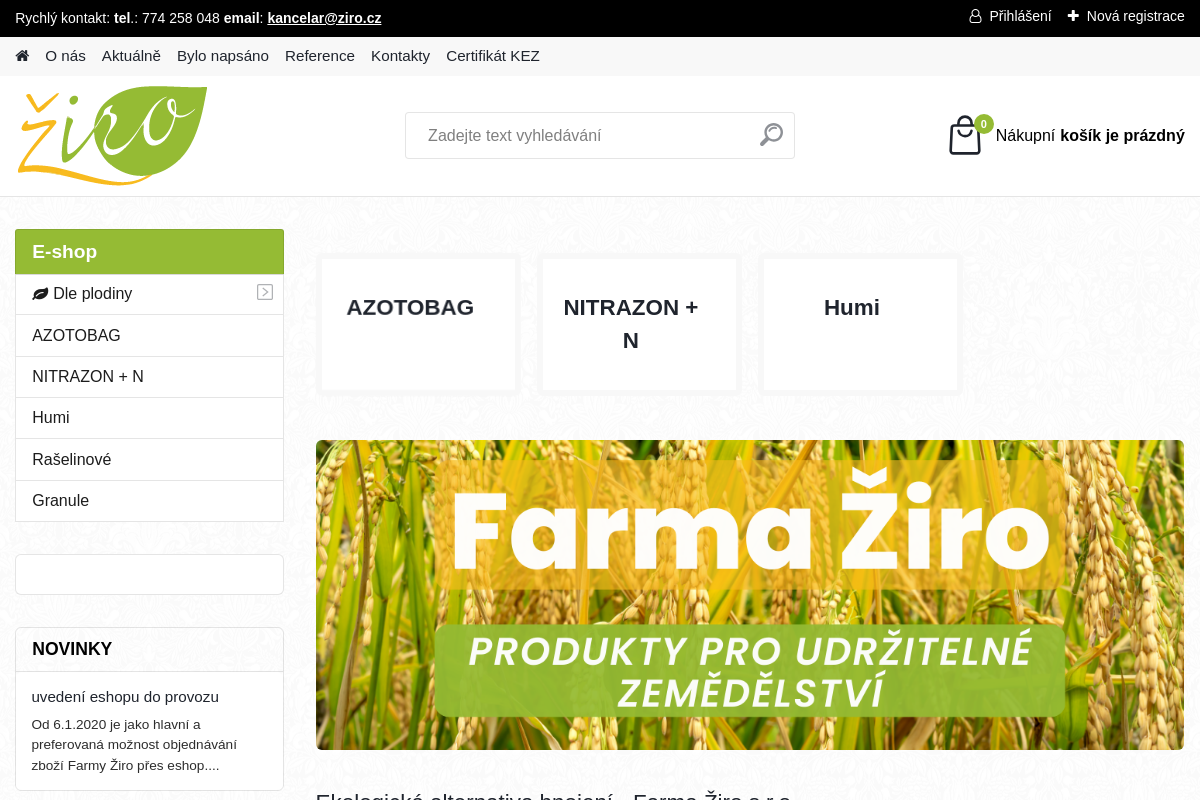1200x800 pixels.
Task: Go to the home page icon
Action: [22, 56]
